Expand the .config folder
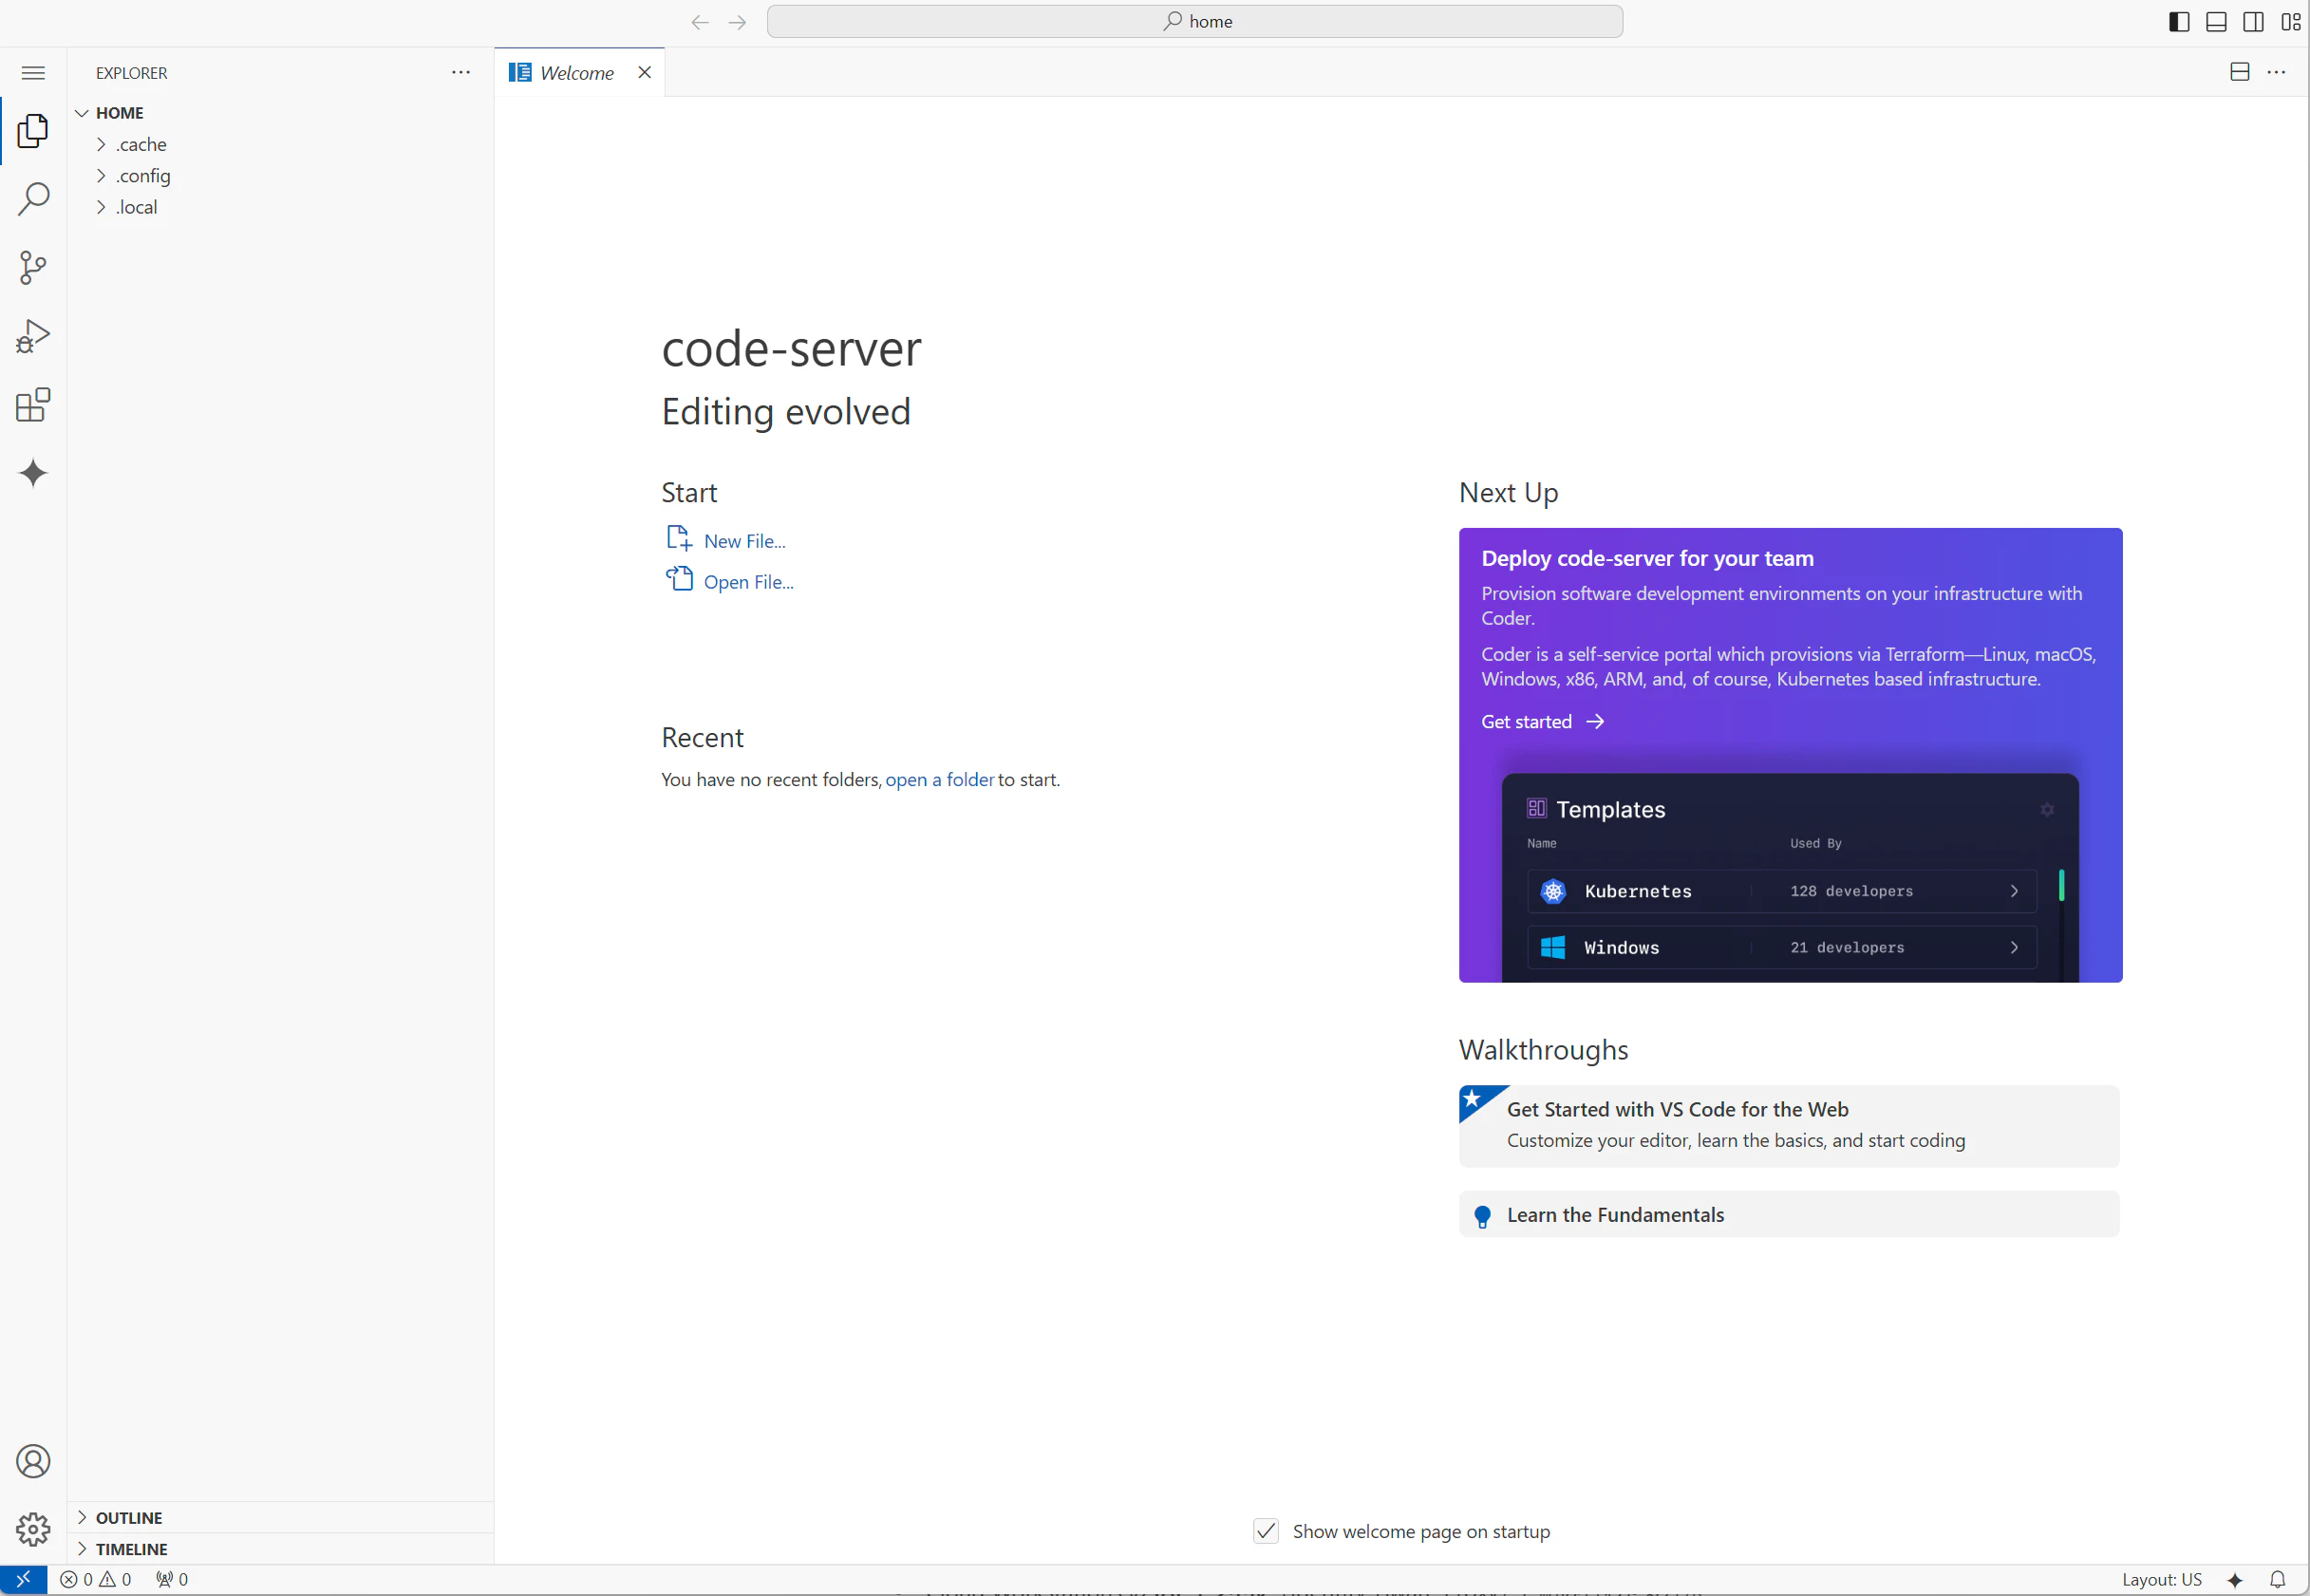 [280, 175]
